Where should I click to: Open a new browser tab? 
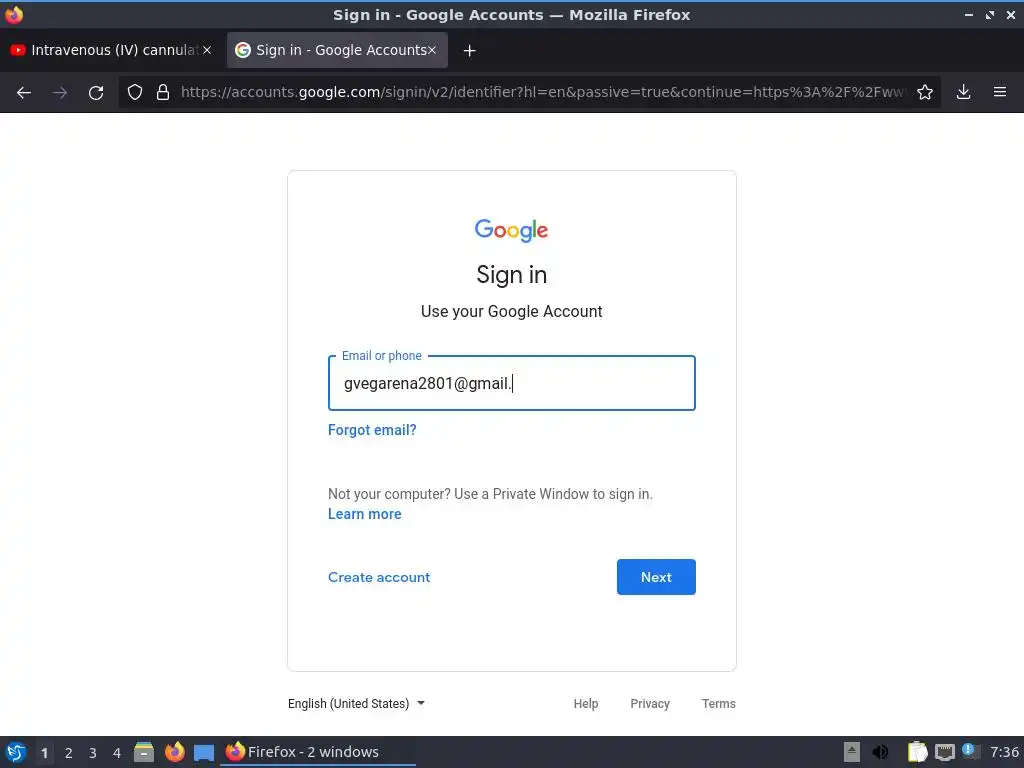[469, 50]
